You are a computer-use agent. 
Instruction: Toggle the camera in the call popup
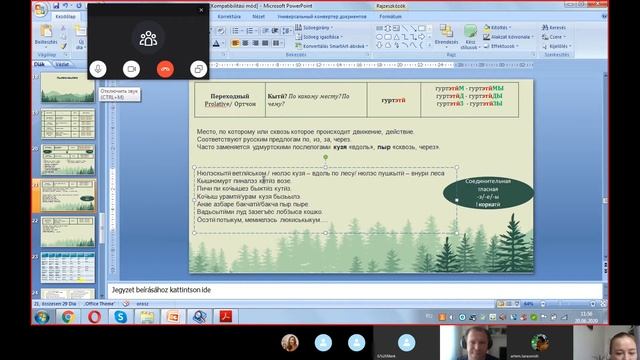(x=131, y=69)
